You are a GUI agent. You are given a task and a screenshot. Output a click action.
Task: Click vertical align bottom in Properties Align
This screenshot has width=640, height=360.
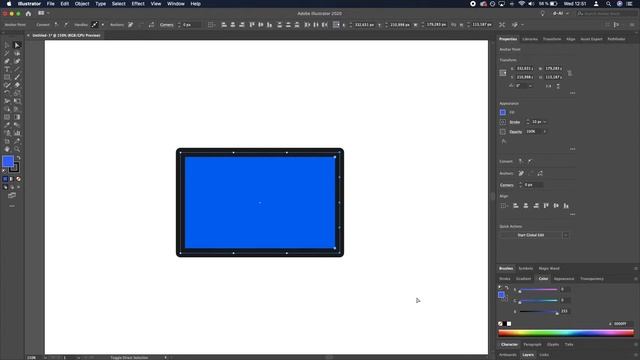tap(566, 206)
